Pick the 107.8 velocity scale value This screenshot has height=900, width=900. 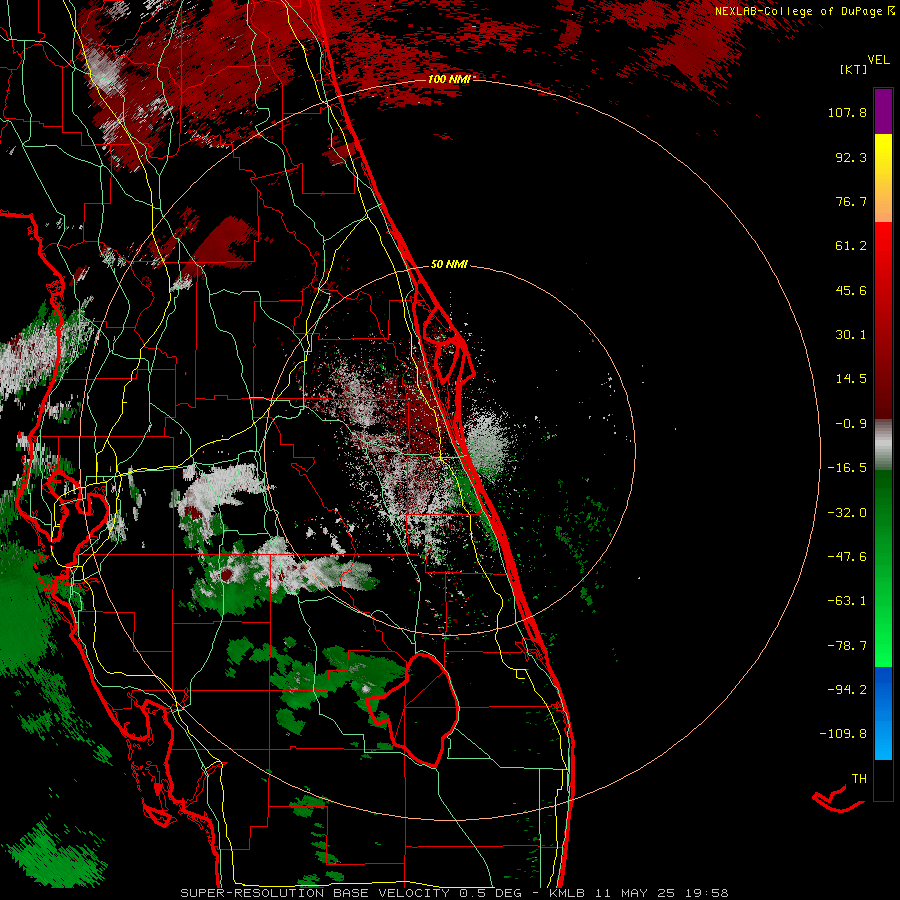click(847, 112)
